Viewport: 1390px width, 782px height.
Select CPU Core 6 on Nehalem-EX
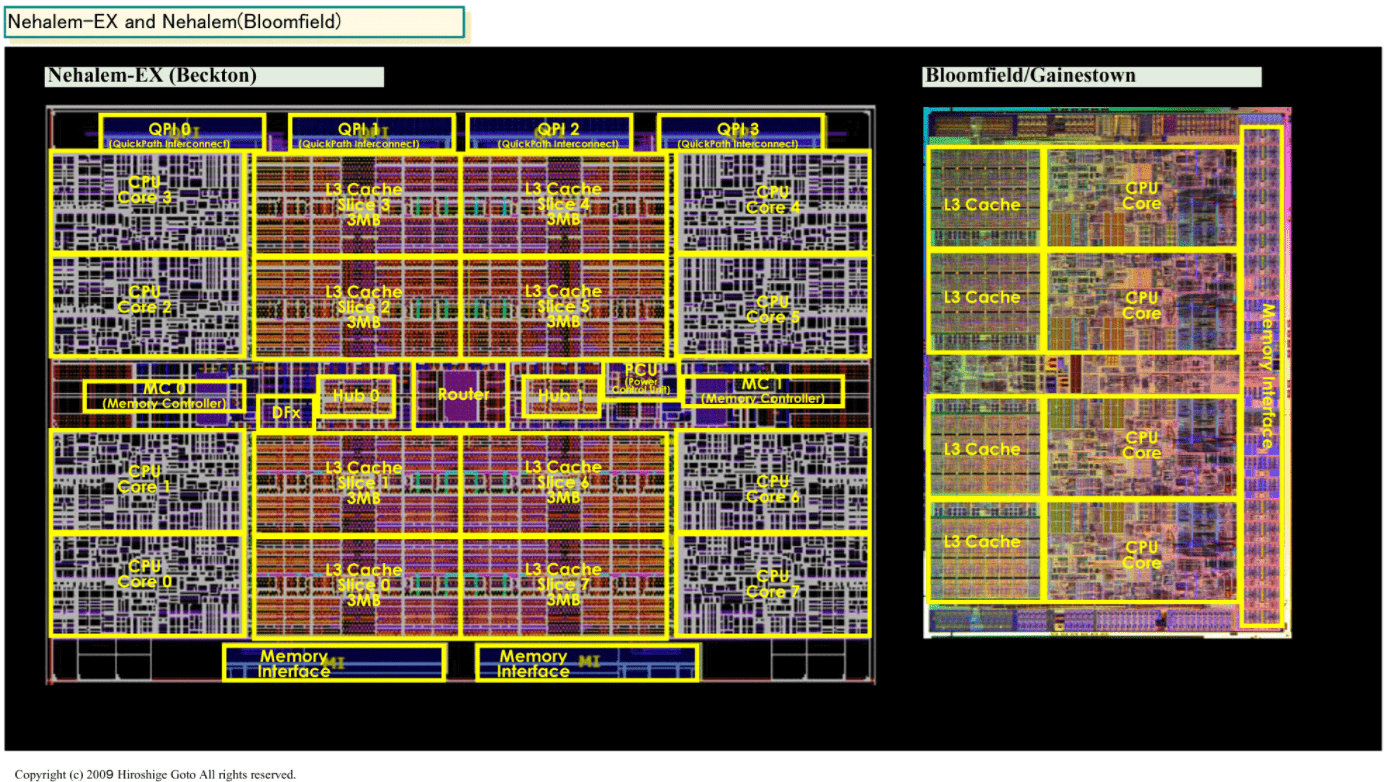pos(772,482)
